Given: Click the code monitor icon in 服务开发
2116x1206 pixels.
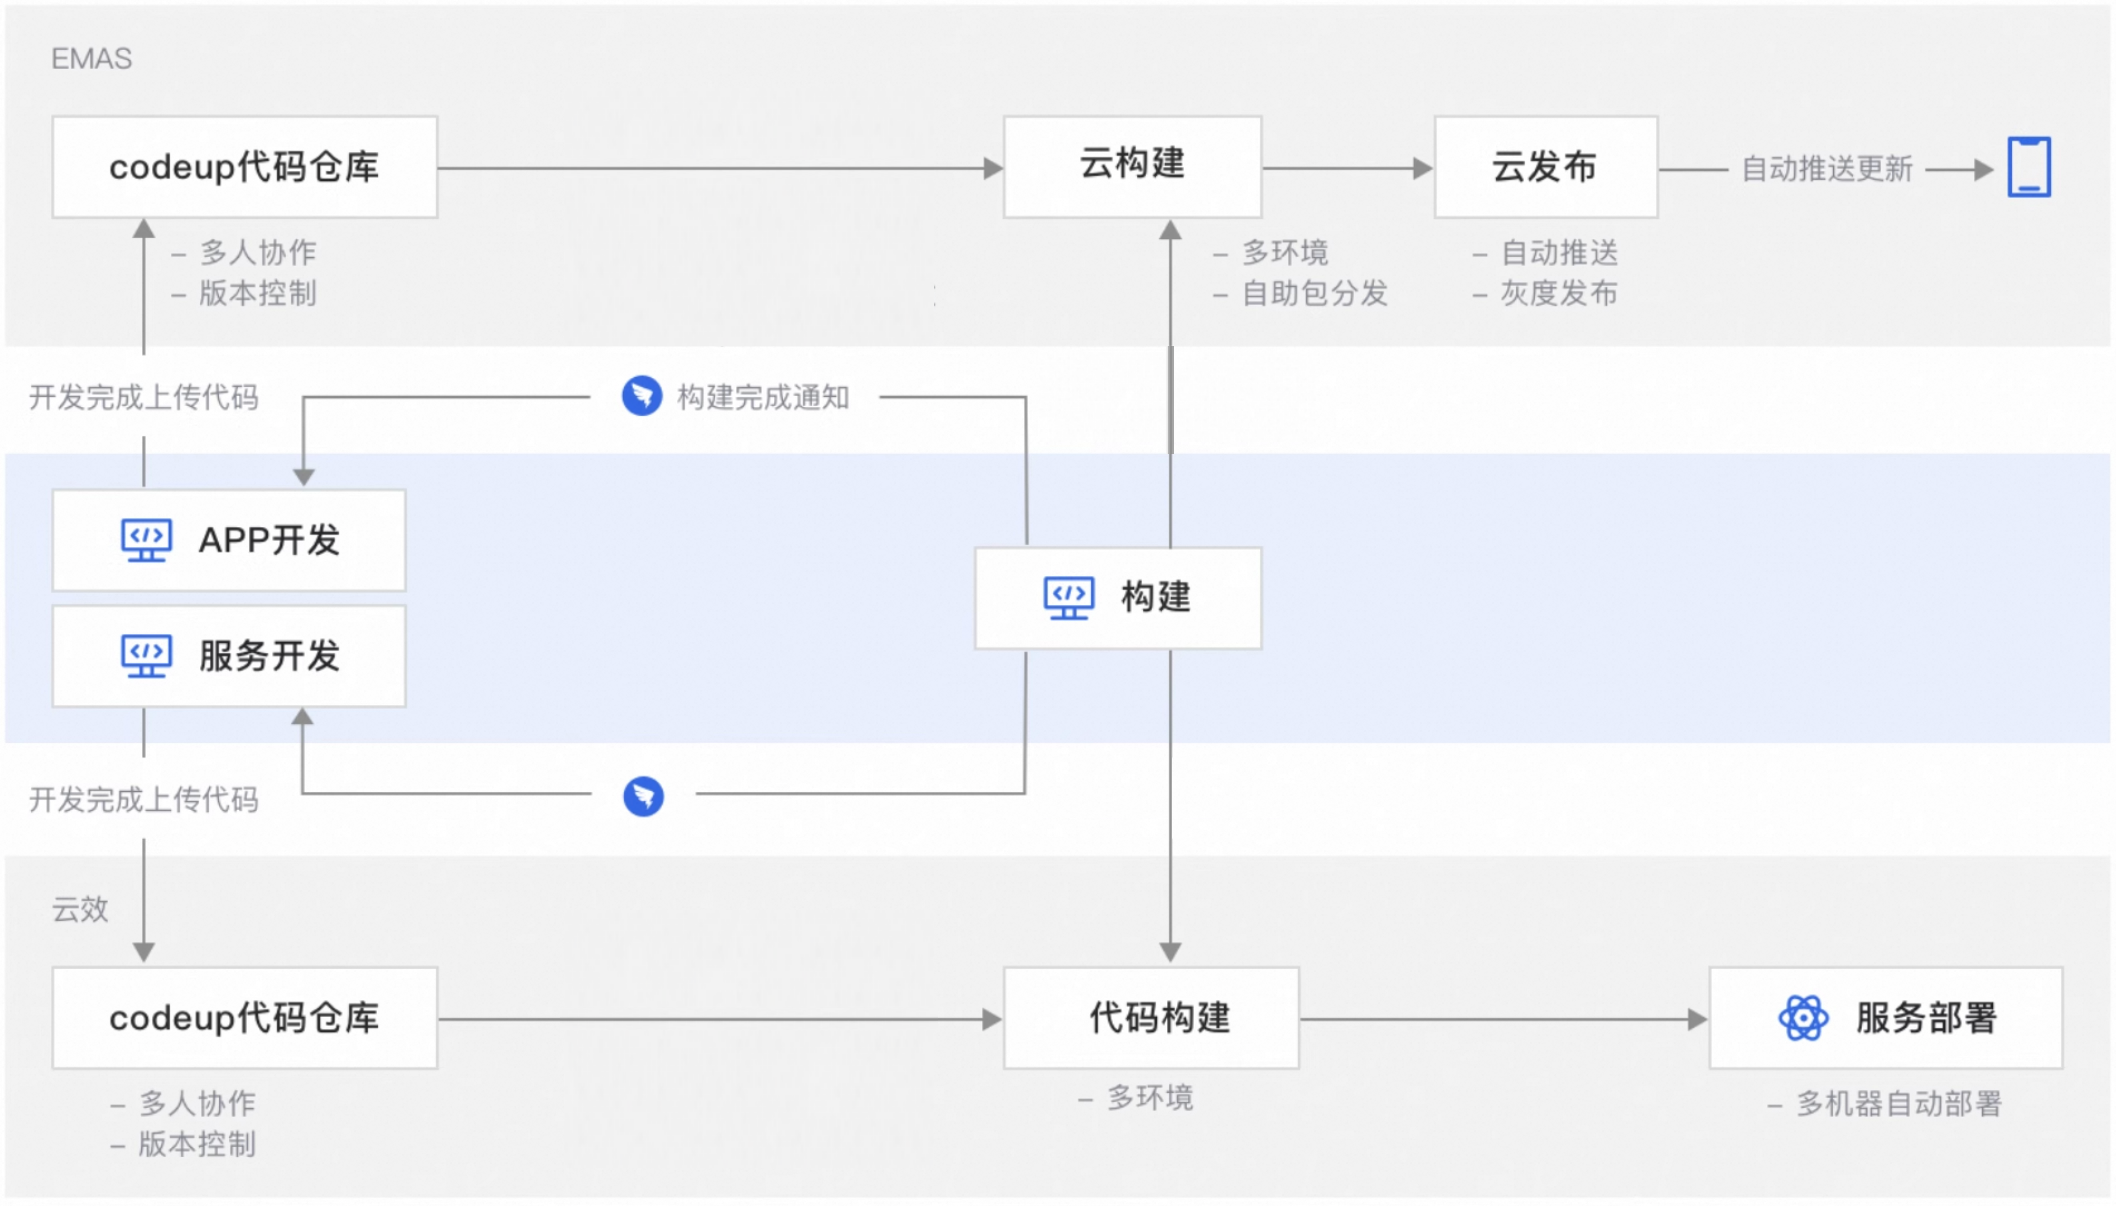Looking at the screenshot, I should (x=146, y=656).
